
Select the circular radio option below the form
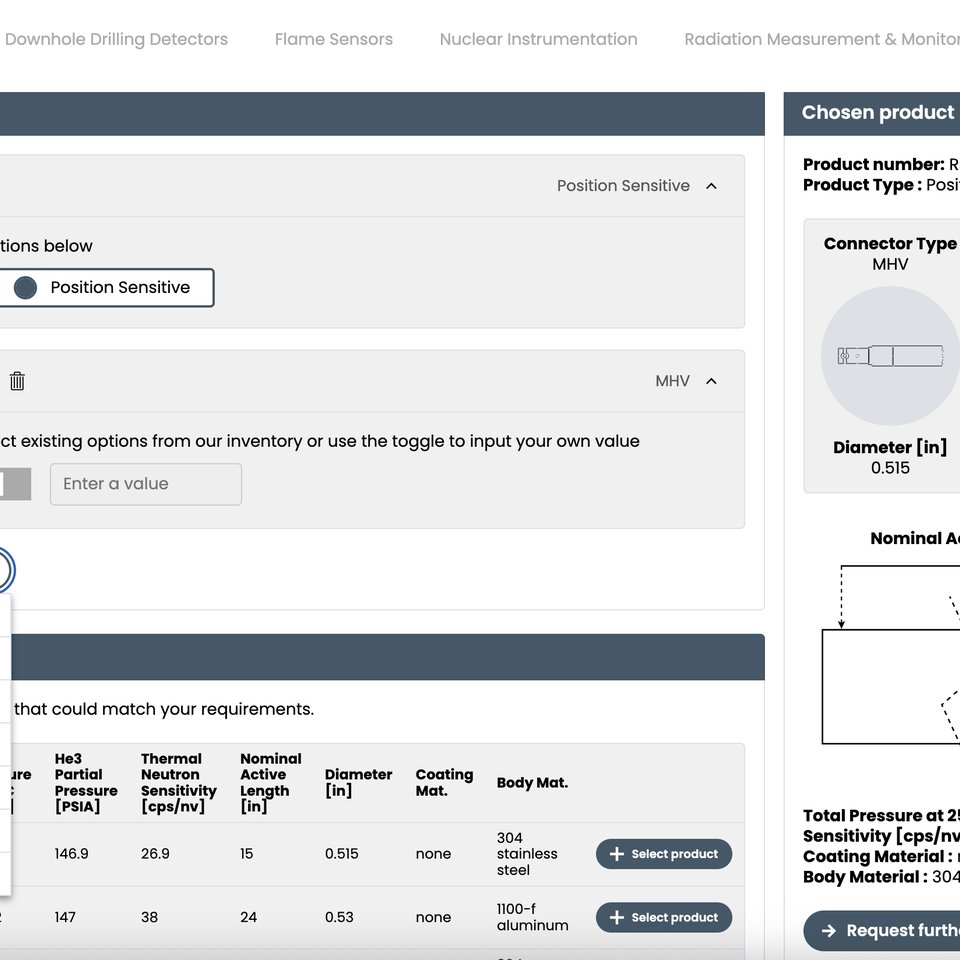coord(2,570)
